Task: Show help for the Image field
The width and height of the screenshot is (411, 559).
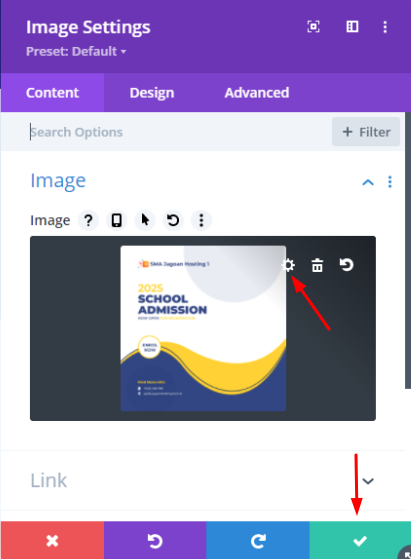Action: (88, 220)
